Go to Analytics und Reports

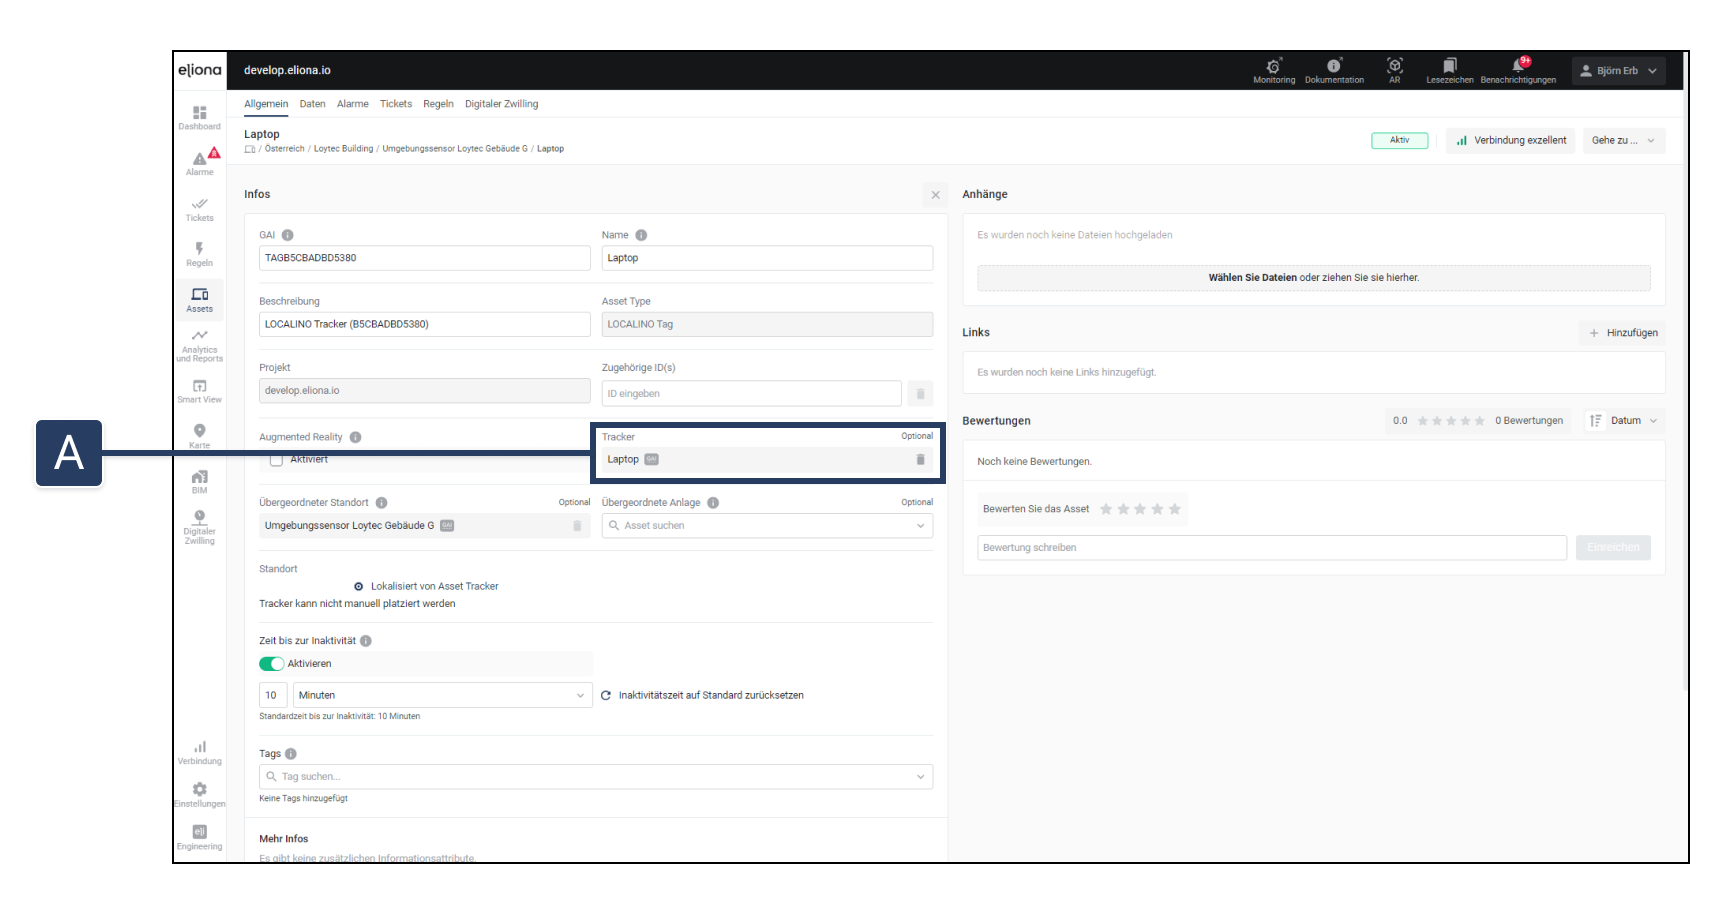click(x=199, y=345)
